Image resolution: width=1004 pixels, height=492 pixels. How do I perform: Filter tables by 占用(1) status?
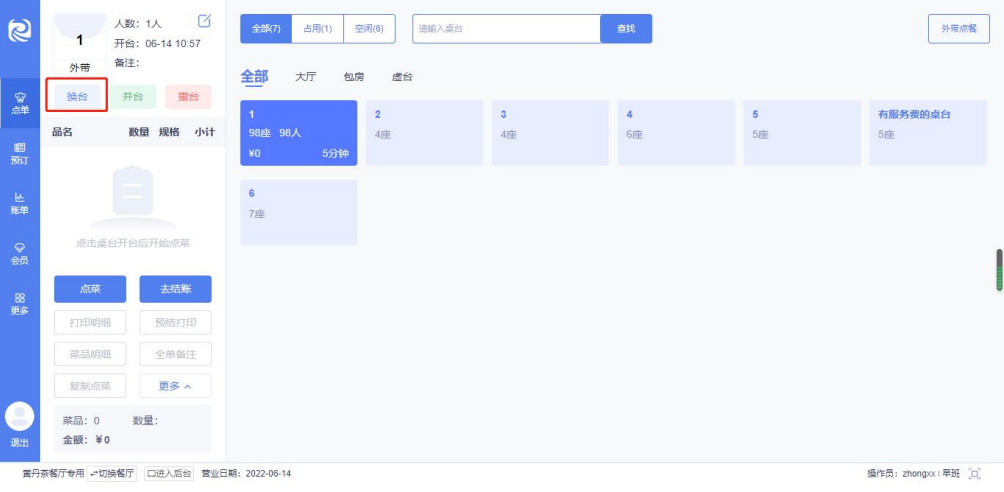tap(318, 29)
